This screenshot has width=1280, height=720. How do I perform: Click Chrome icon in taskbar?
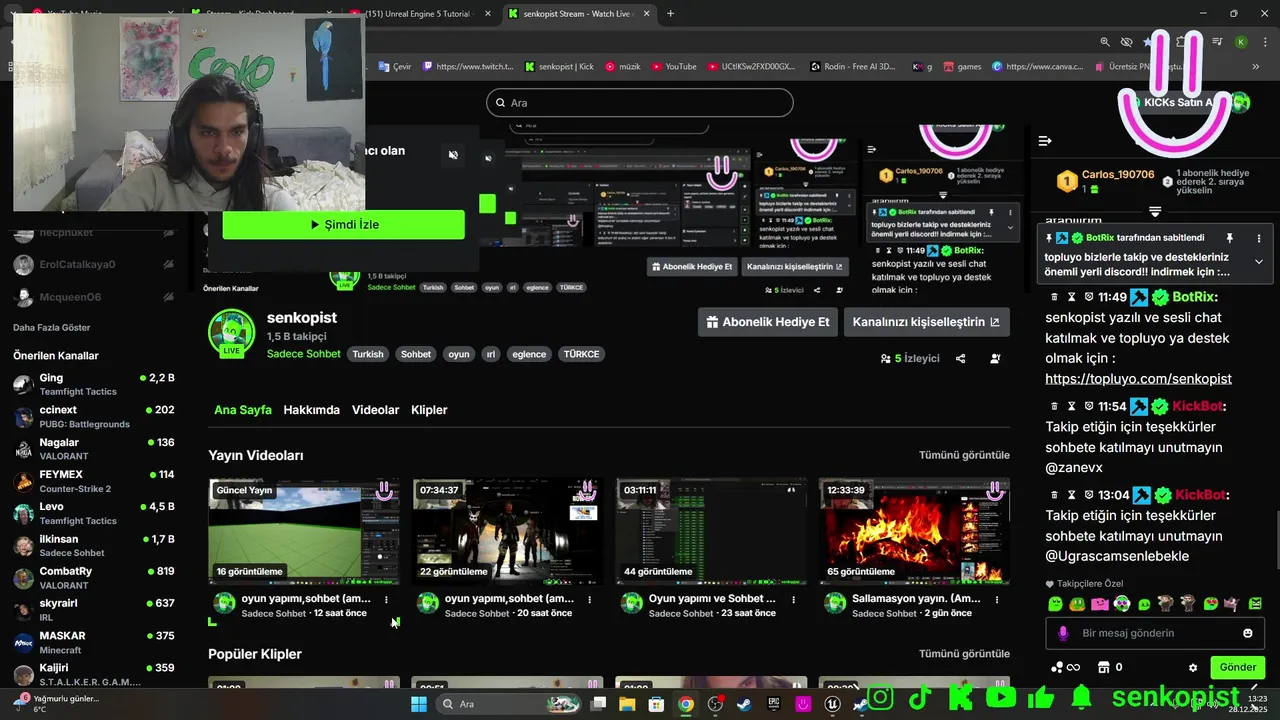tap(685, 704)
